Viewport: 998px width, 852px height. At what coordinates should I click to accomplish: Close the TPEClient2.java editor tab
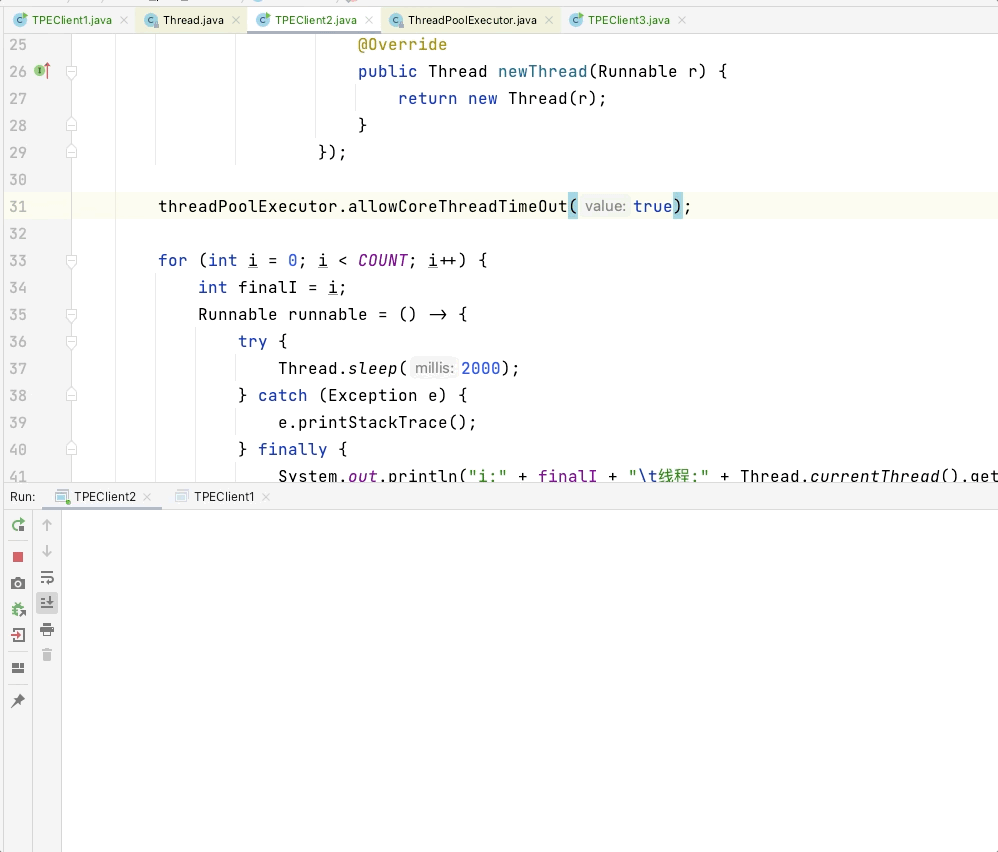click(x=369, y=20)
